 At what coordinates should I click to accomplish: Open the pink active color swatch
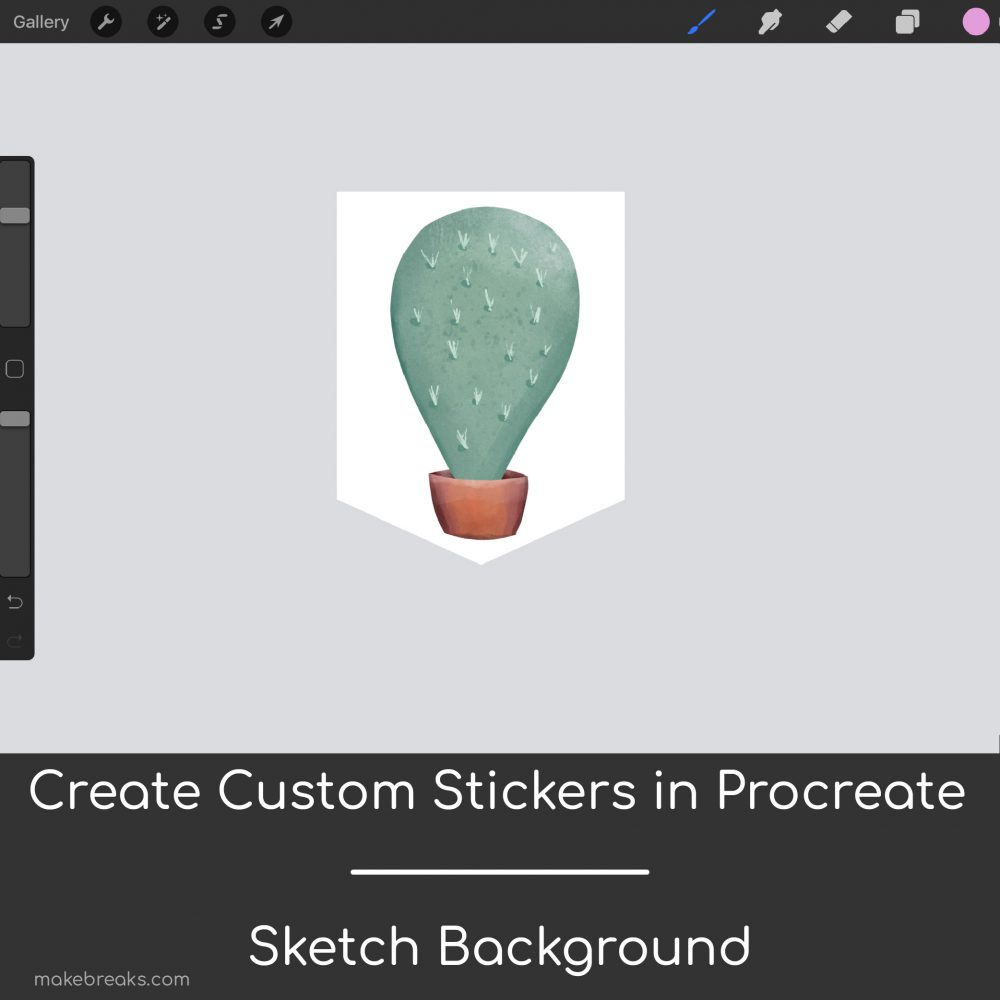point(976,22)
